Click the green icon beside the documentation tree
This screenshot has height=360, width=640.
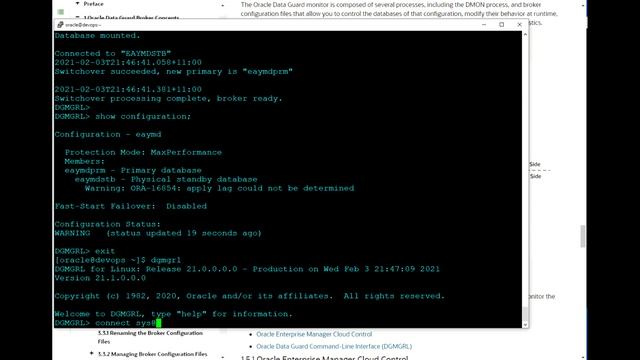(61, 12)
